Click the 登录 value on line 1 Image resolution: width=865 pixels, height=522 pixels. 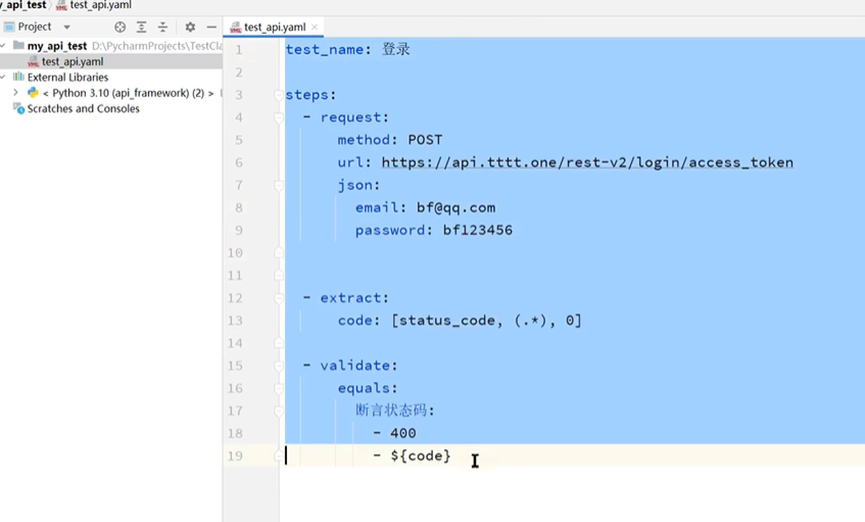[396, 49]
